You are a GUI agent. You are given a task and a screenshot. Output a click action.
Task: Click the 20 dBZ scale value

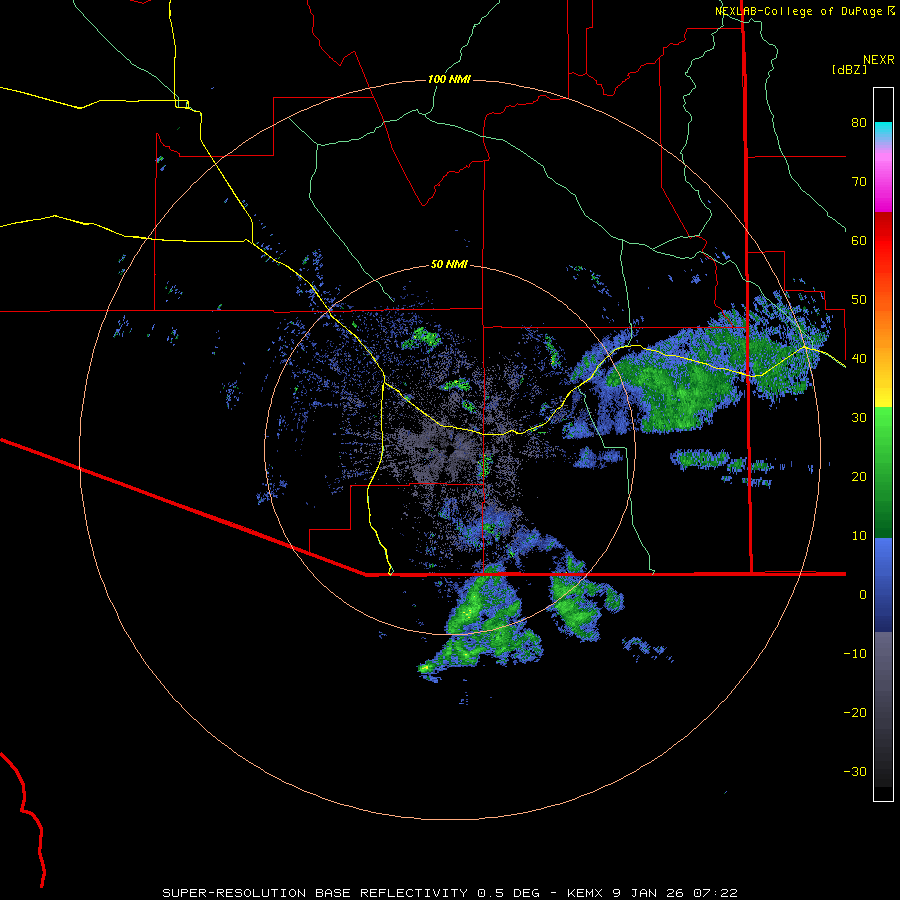(x=859, y=476)
